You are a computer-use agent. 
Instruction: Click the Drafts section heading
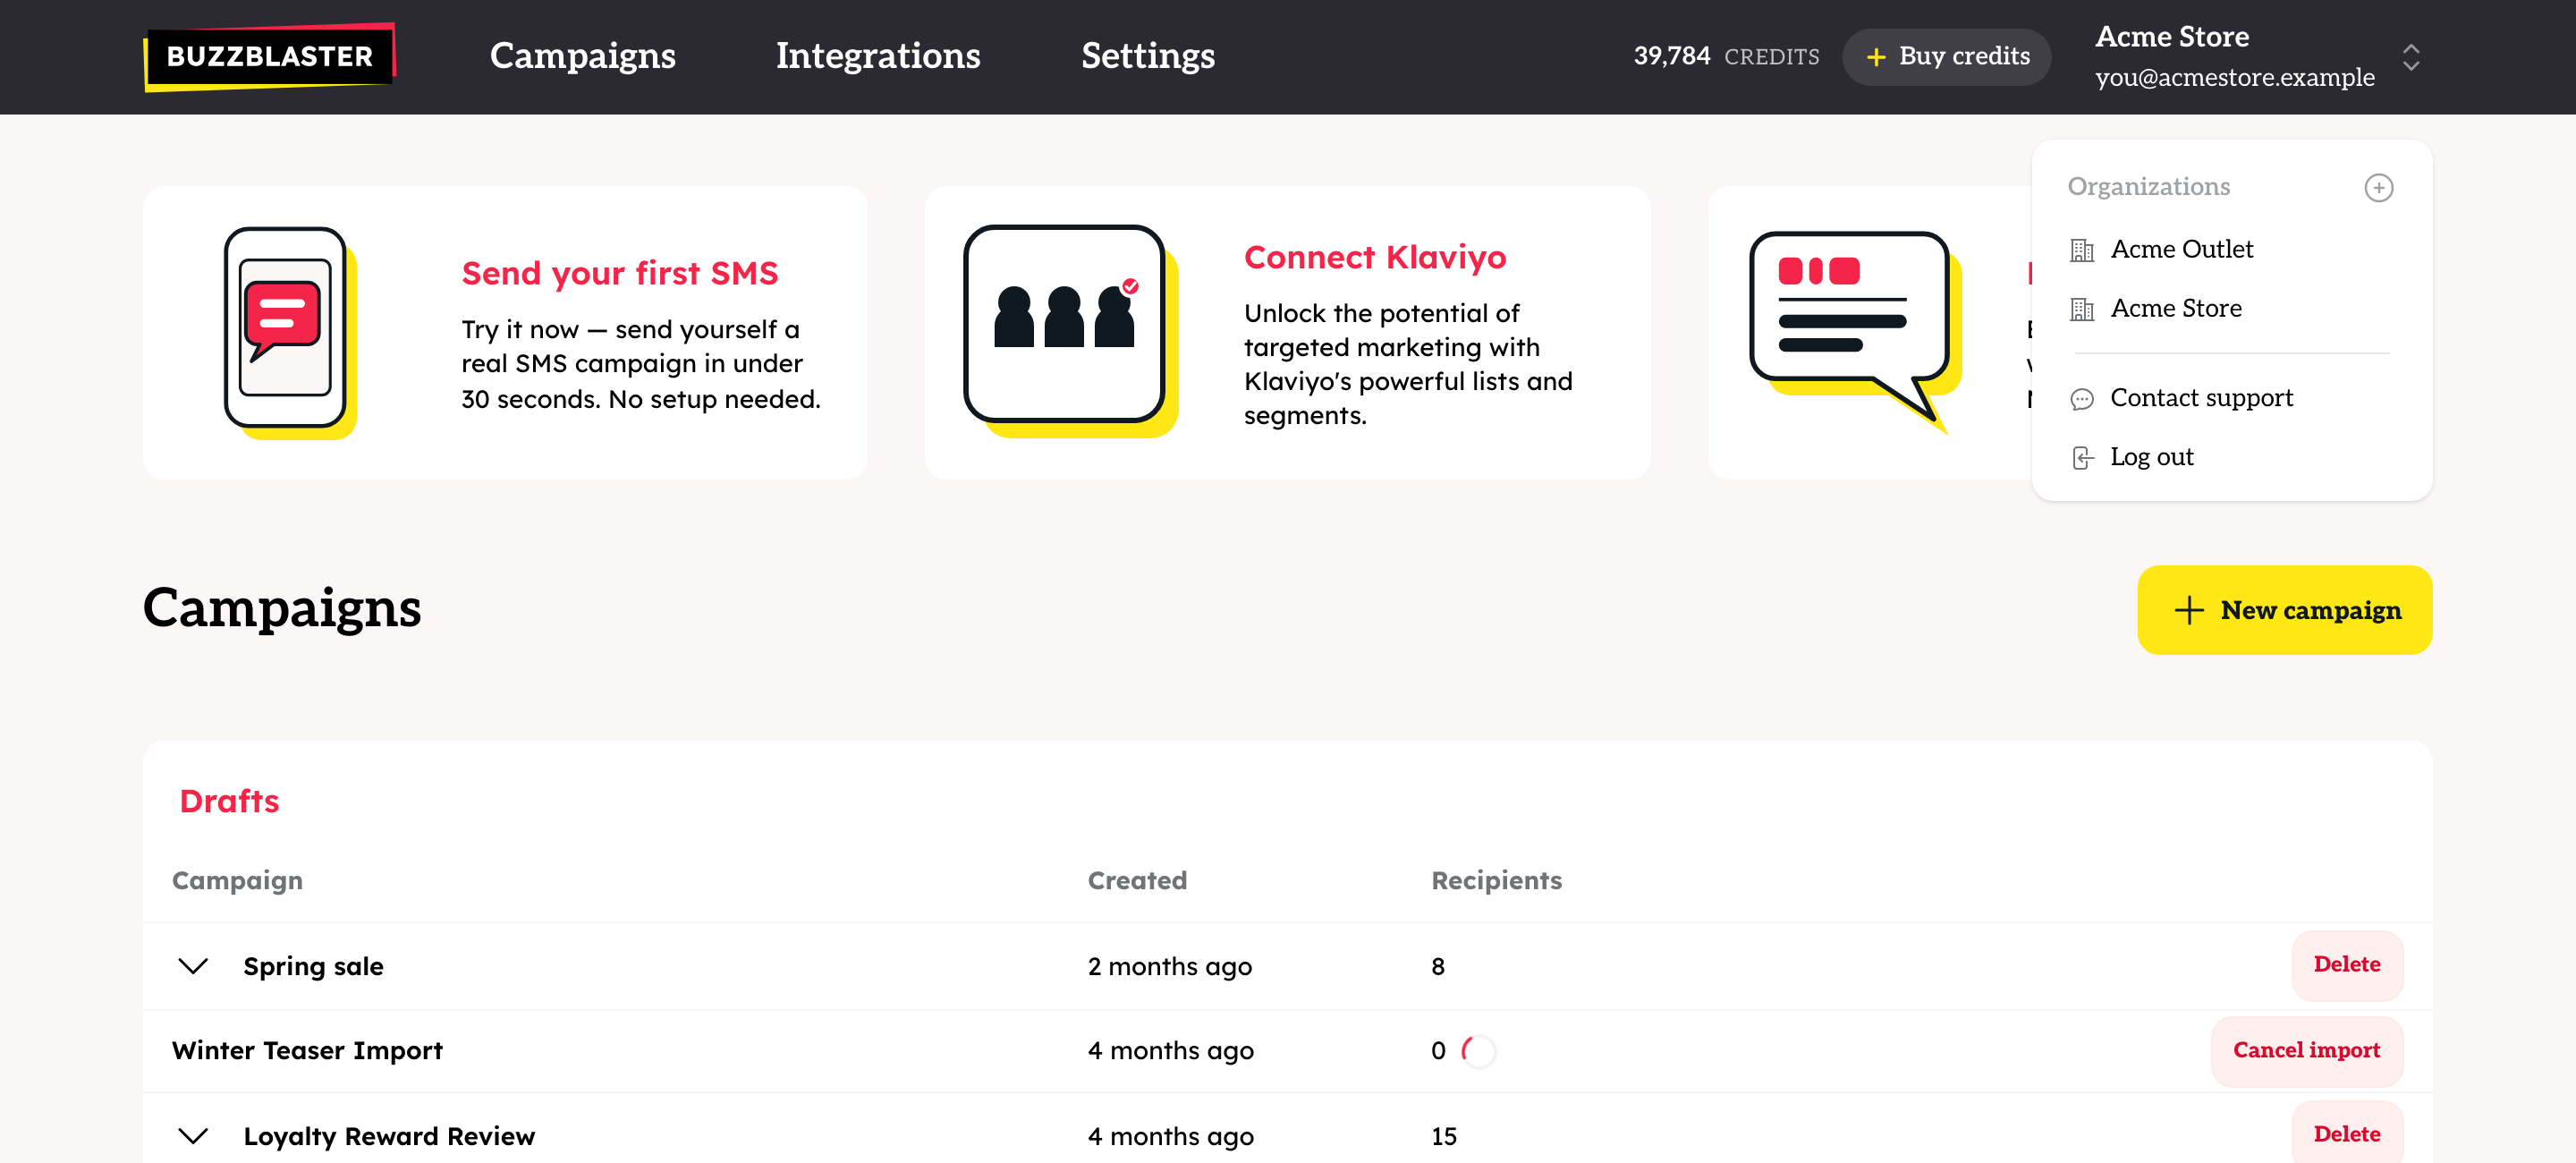pyautogui.click(x=229, y=801)
